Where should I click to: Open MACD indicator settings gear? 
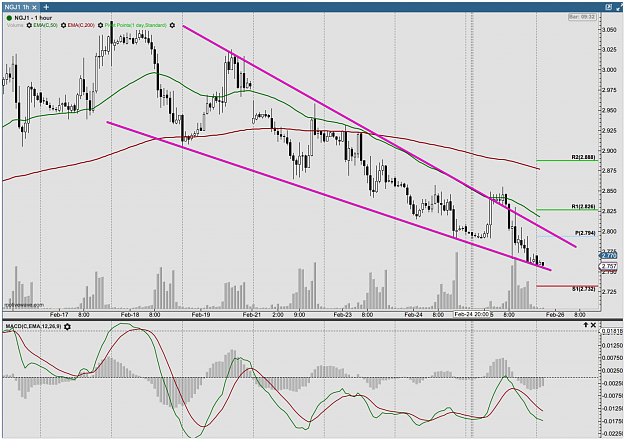pos(67,327)
